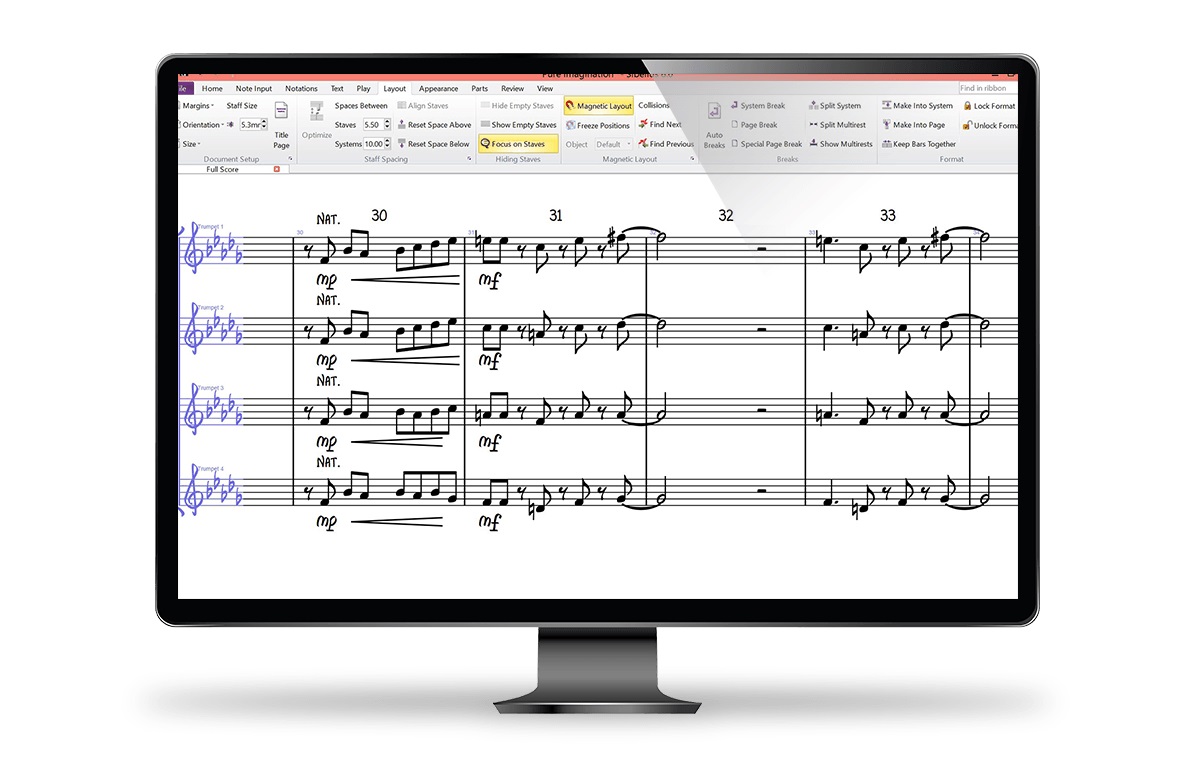Insert a Title Page
The width and height of the screenshot is (1196, 759).
[x=281, y=125]
